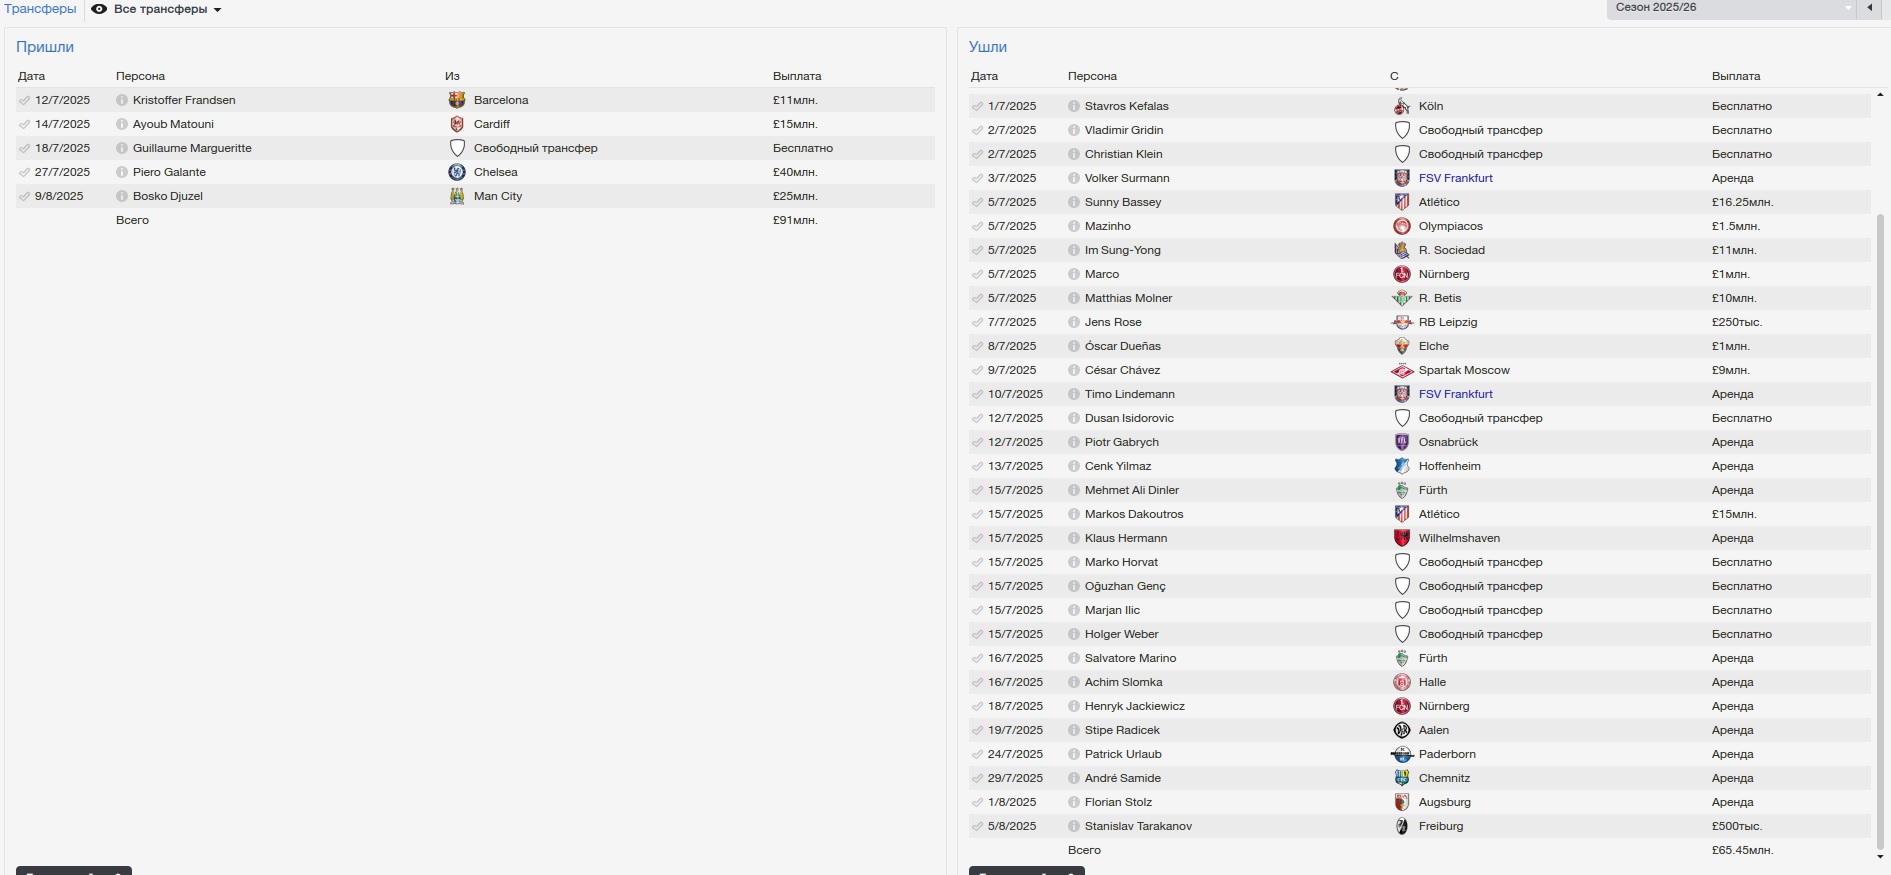Click info icon next to Stanislav Tarakanov
Image resolution: width=1891 pixels, height=875 pixels.
[x=1074, y=826]
